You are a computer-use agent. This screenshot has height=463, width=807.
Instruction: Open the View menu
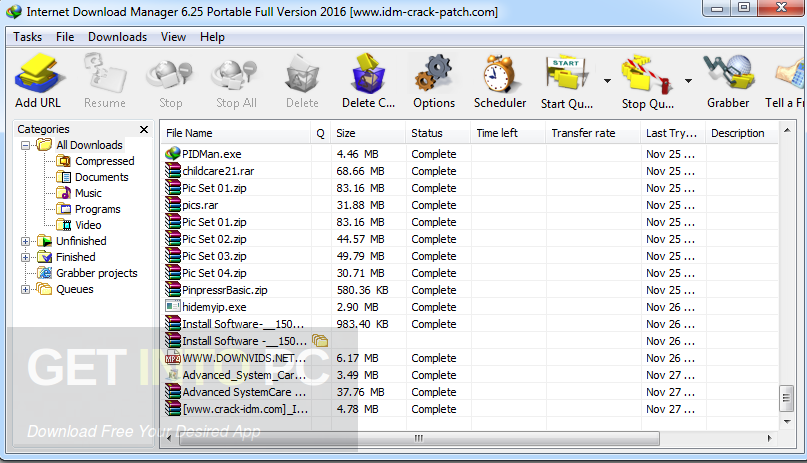pos(173,37)
